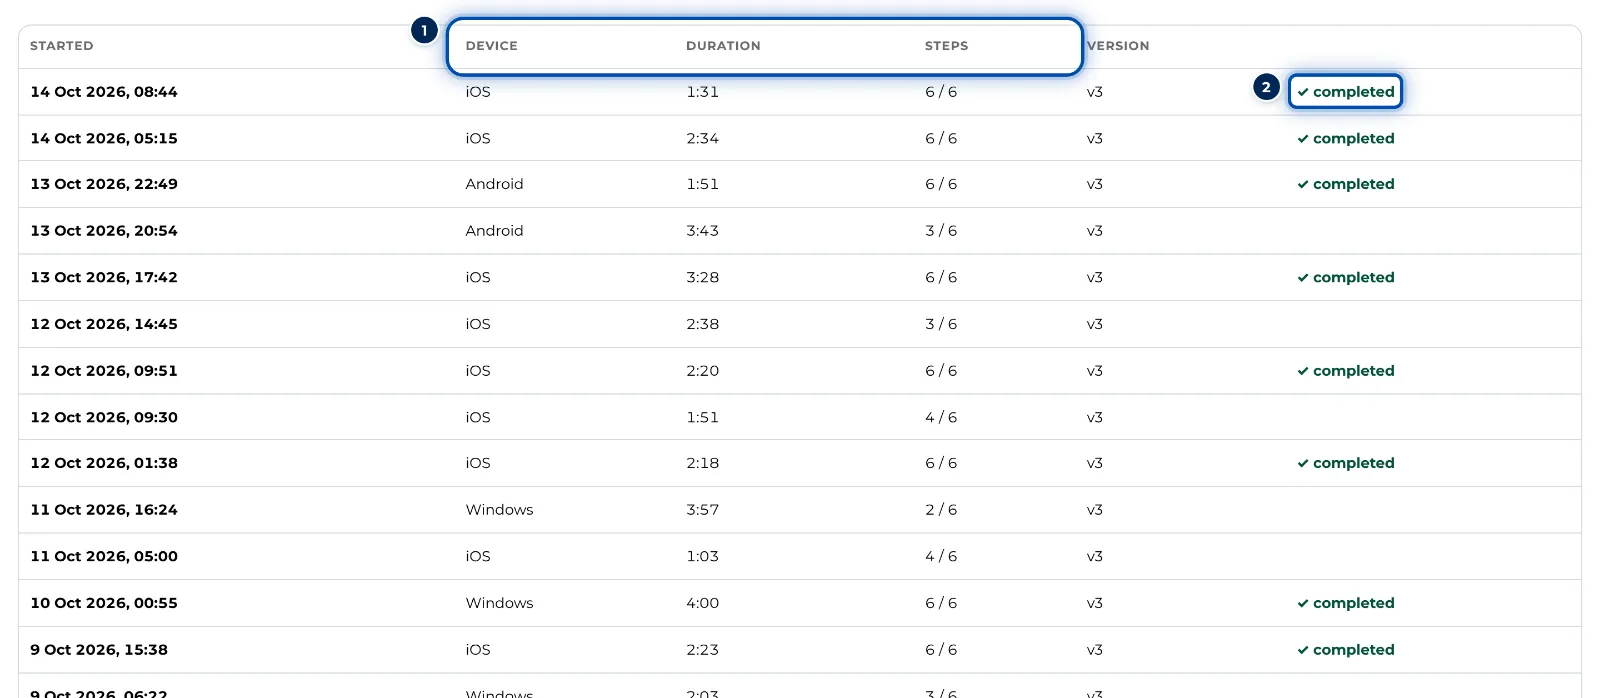Image resolution: width=1600 pixels, height=698 pixels.
Task: Open the run started 13 Oct 2026, 17:42
Action: (x=800, y=277)
